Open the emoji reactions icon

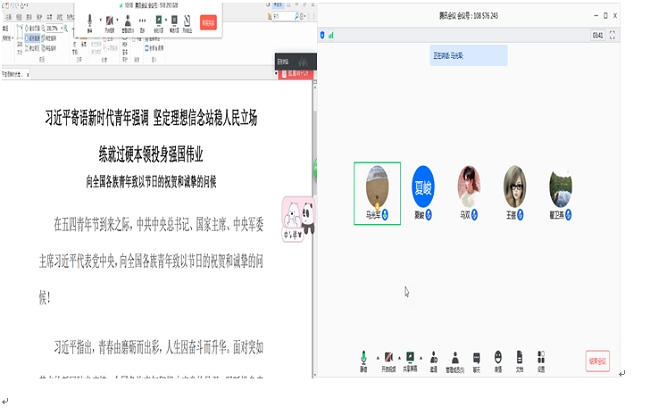click(x=498, y=359)
